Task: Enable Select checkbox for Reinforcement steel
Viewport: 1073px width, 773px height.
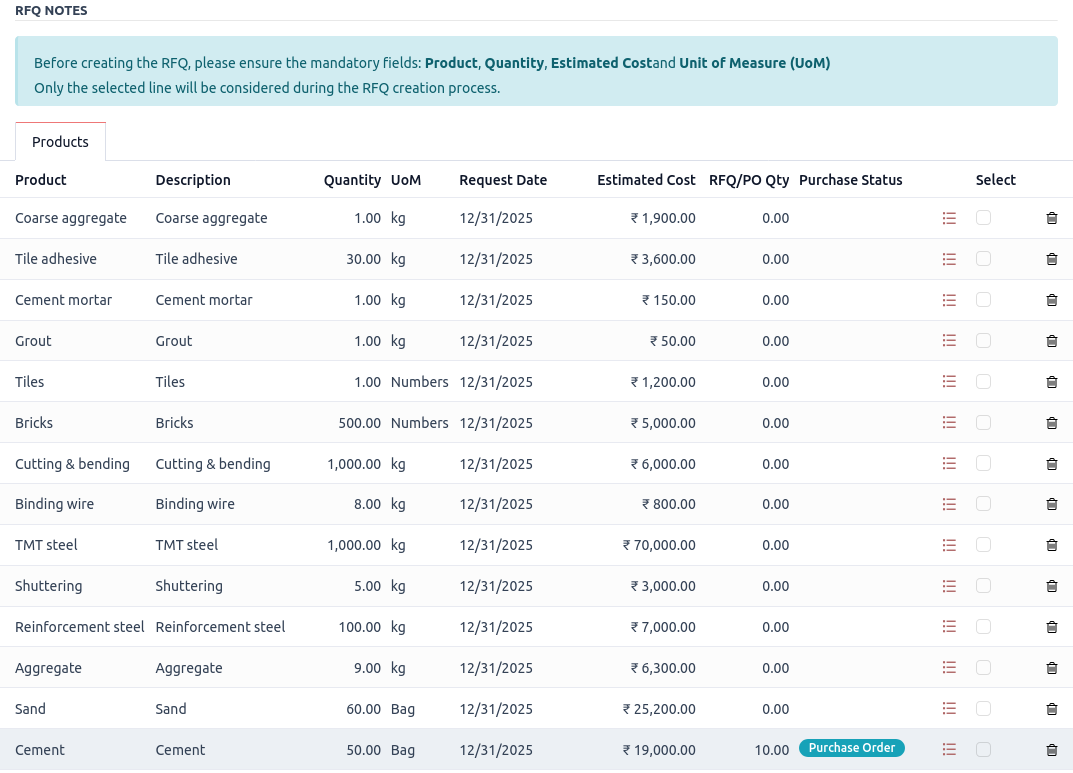Action: point(983,627)
